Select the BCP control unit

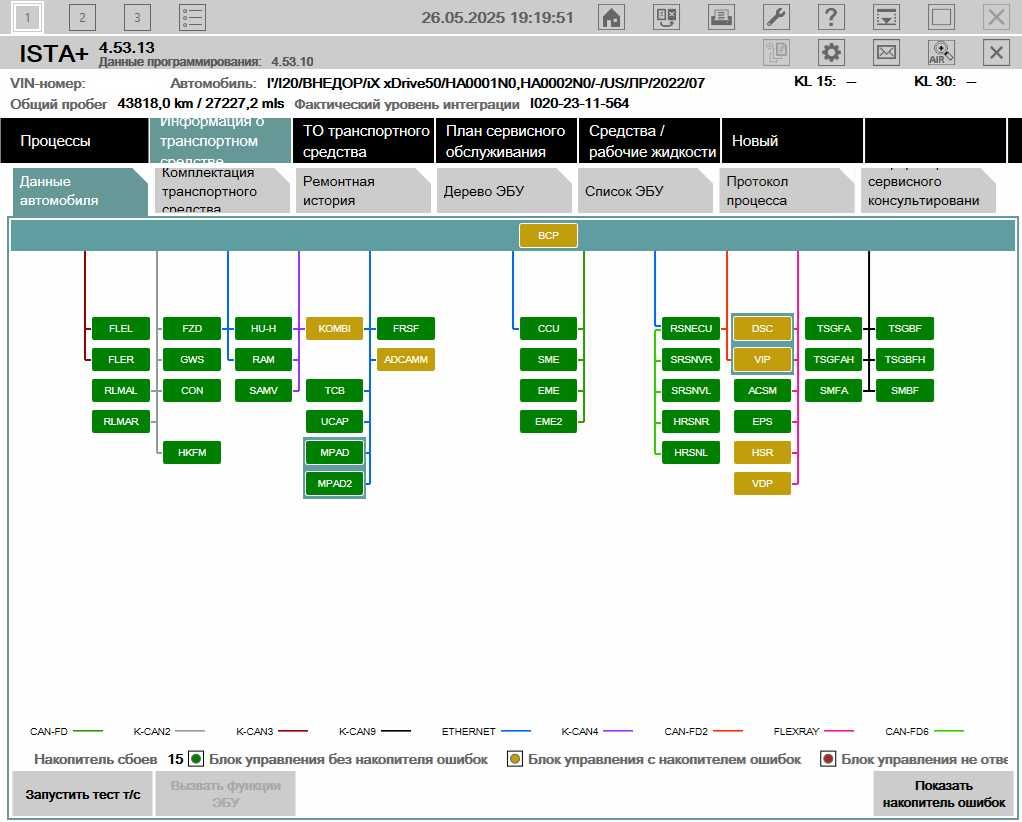click(x=548, y=235)
